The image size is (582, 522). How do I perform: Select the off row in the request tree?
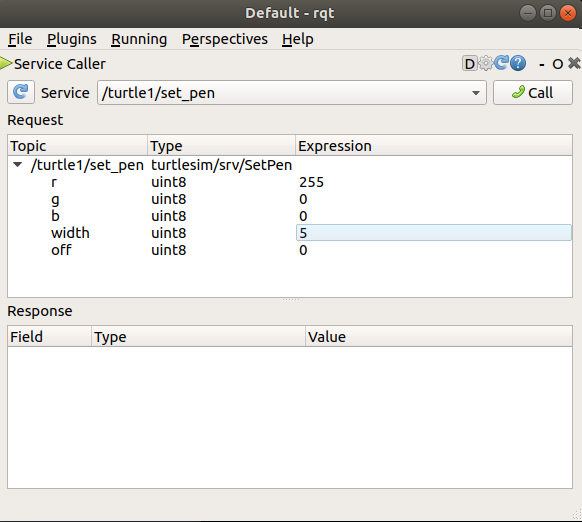(290, 250)
